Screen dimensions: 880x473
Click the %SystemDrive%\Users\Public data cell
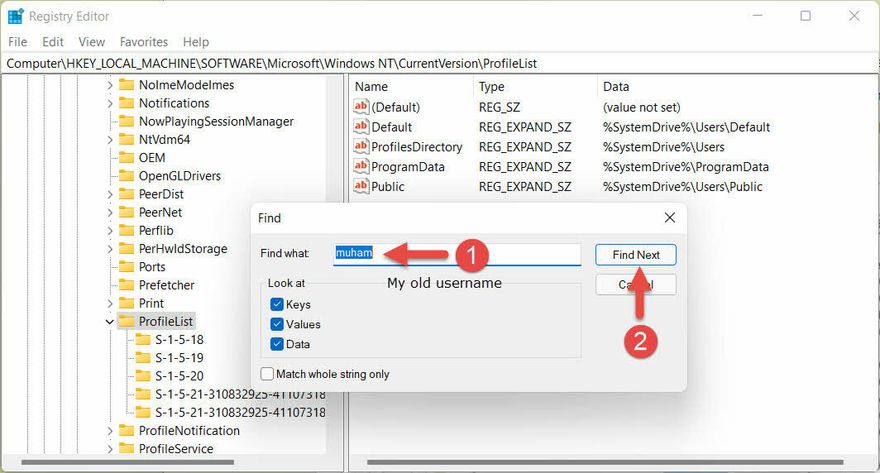[x=682, y=187]
